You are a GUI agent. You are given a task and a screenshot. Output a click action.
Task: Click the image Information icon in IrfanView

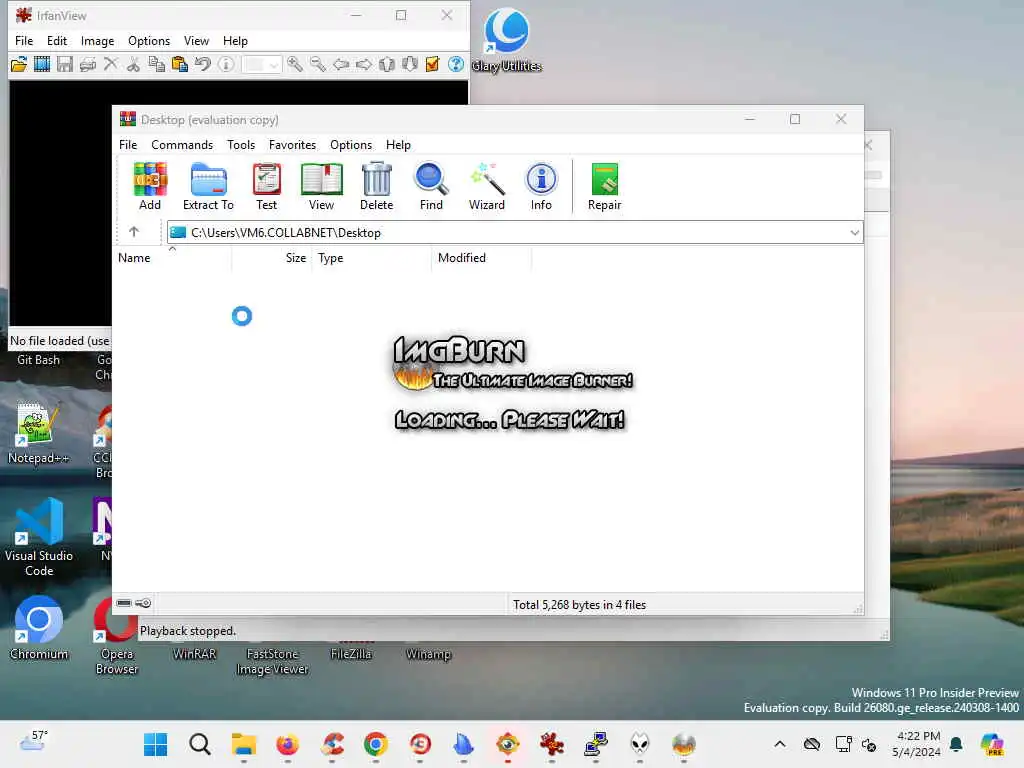[x=226, y=64]
